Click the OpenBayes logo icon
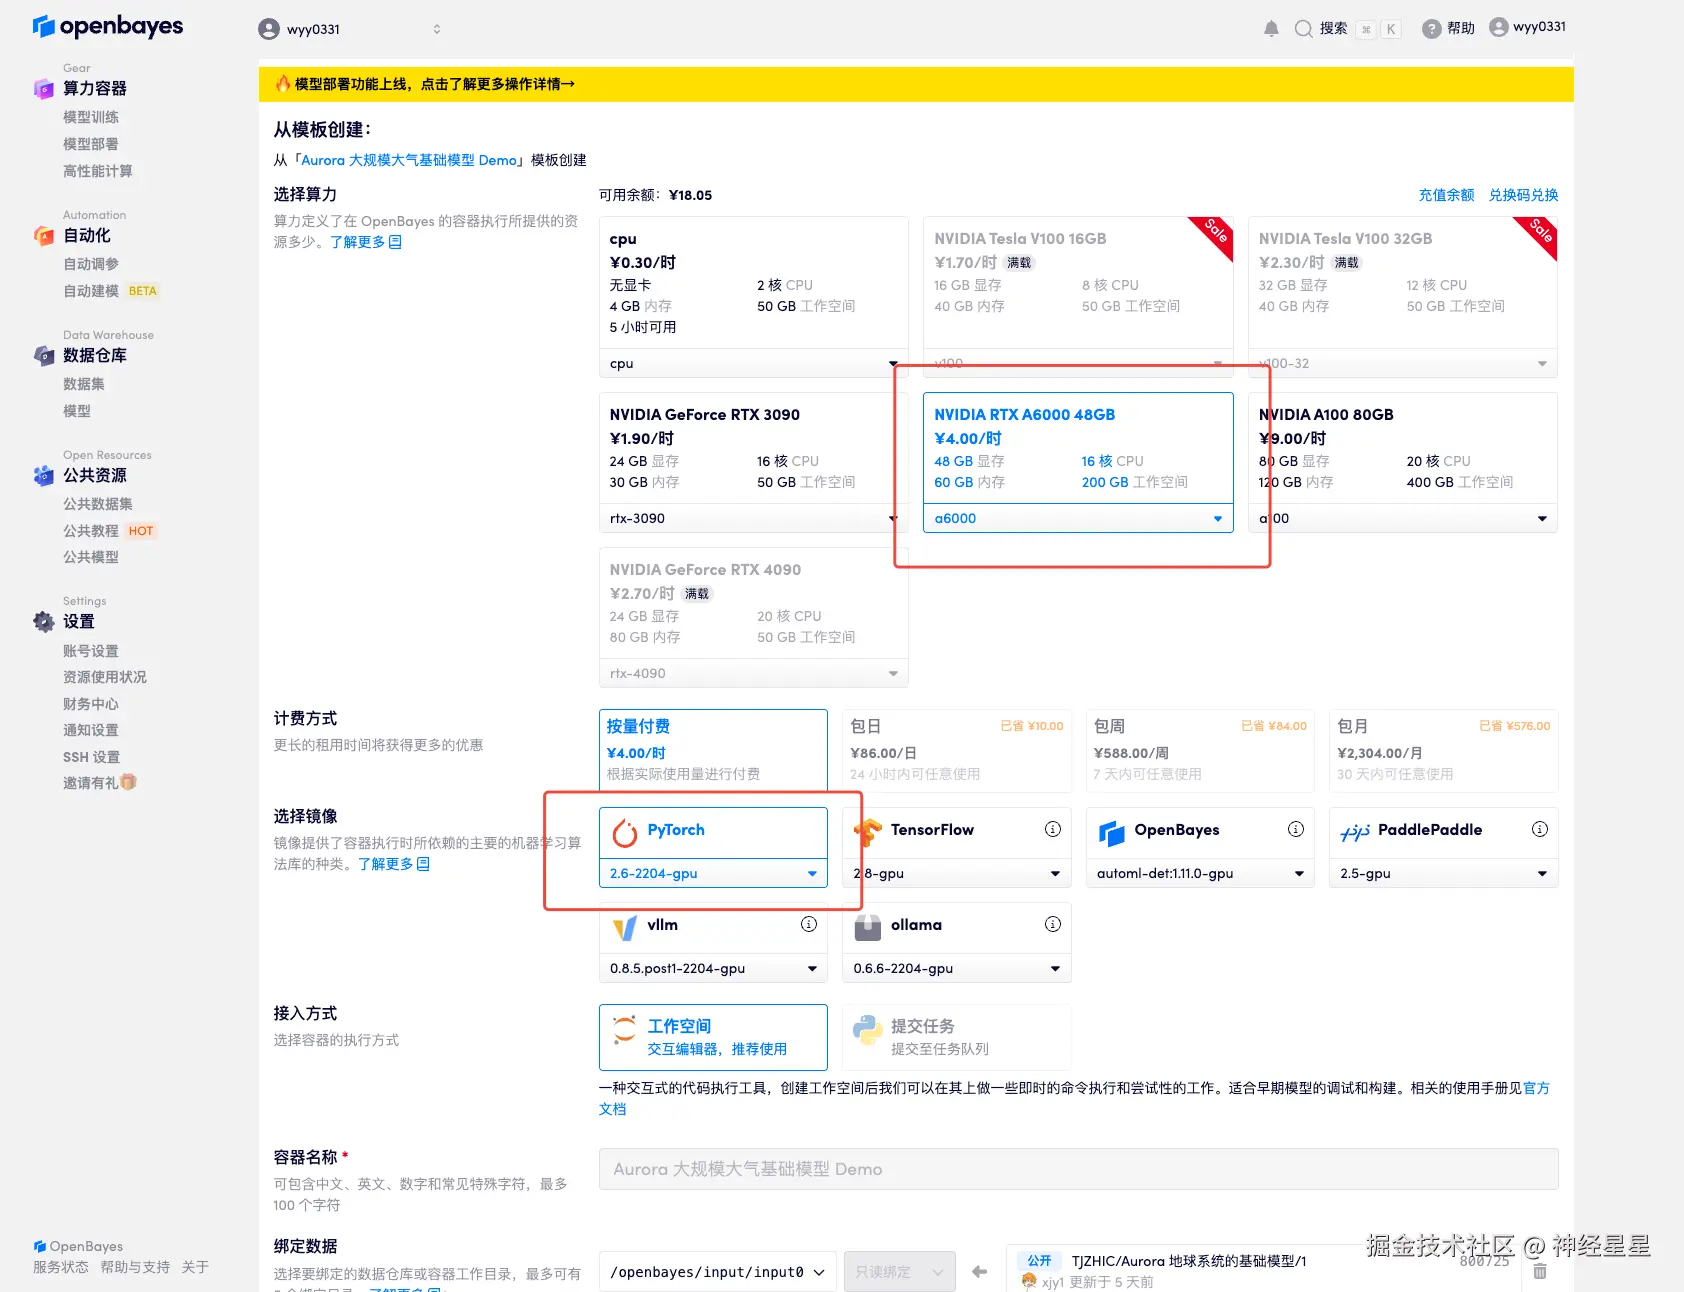This screenshot has height=1292, width=1684. 44,26
